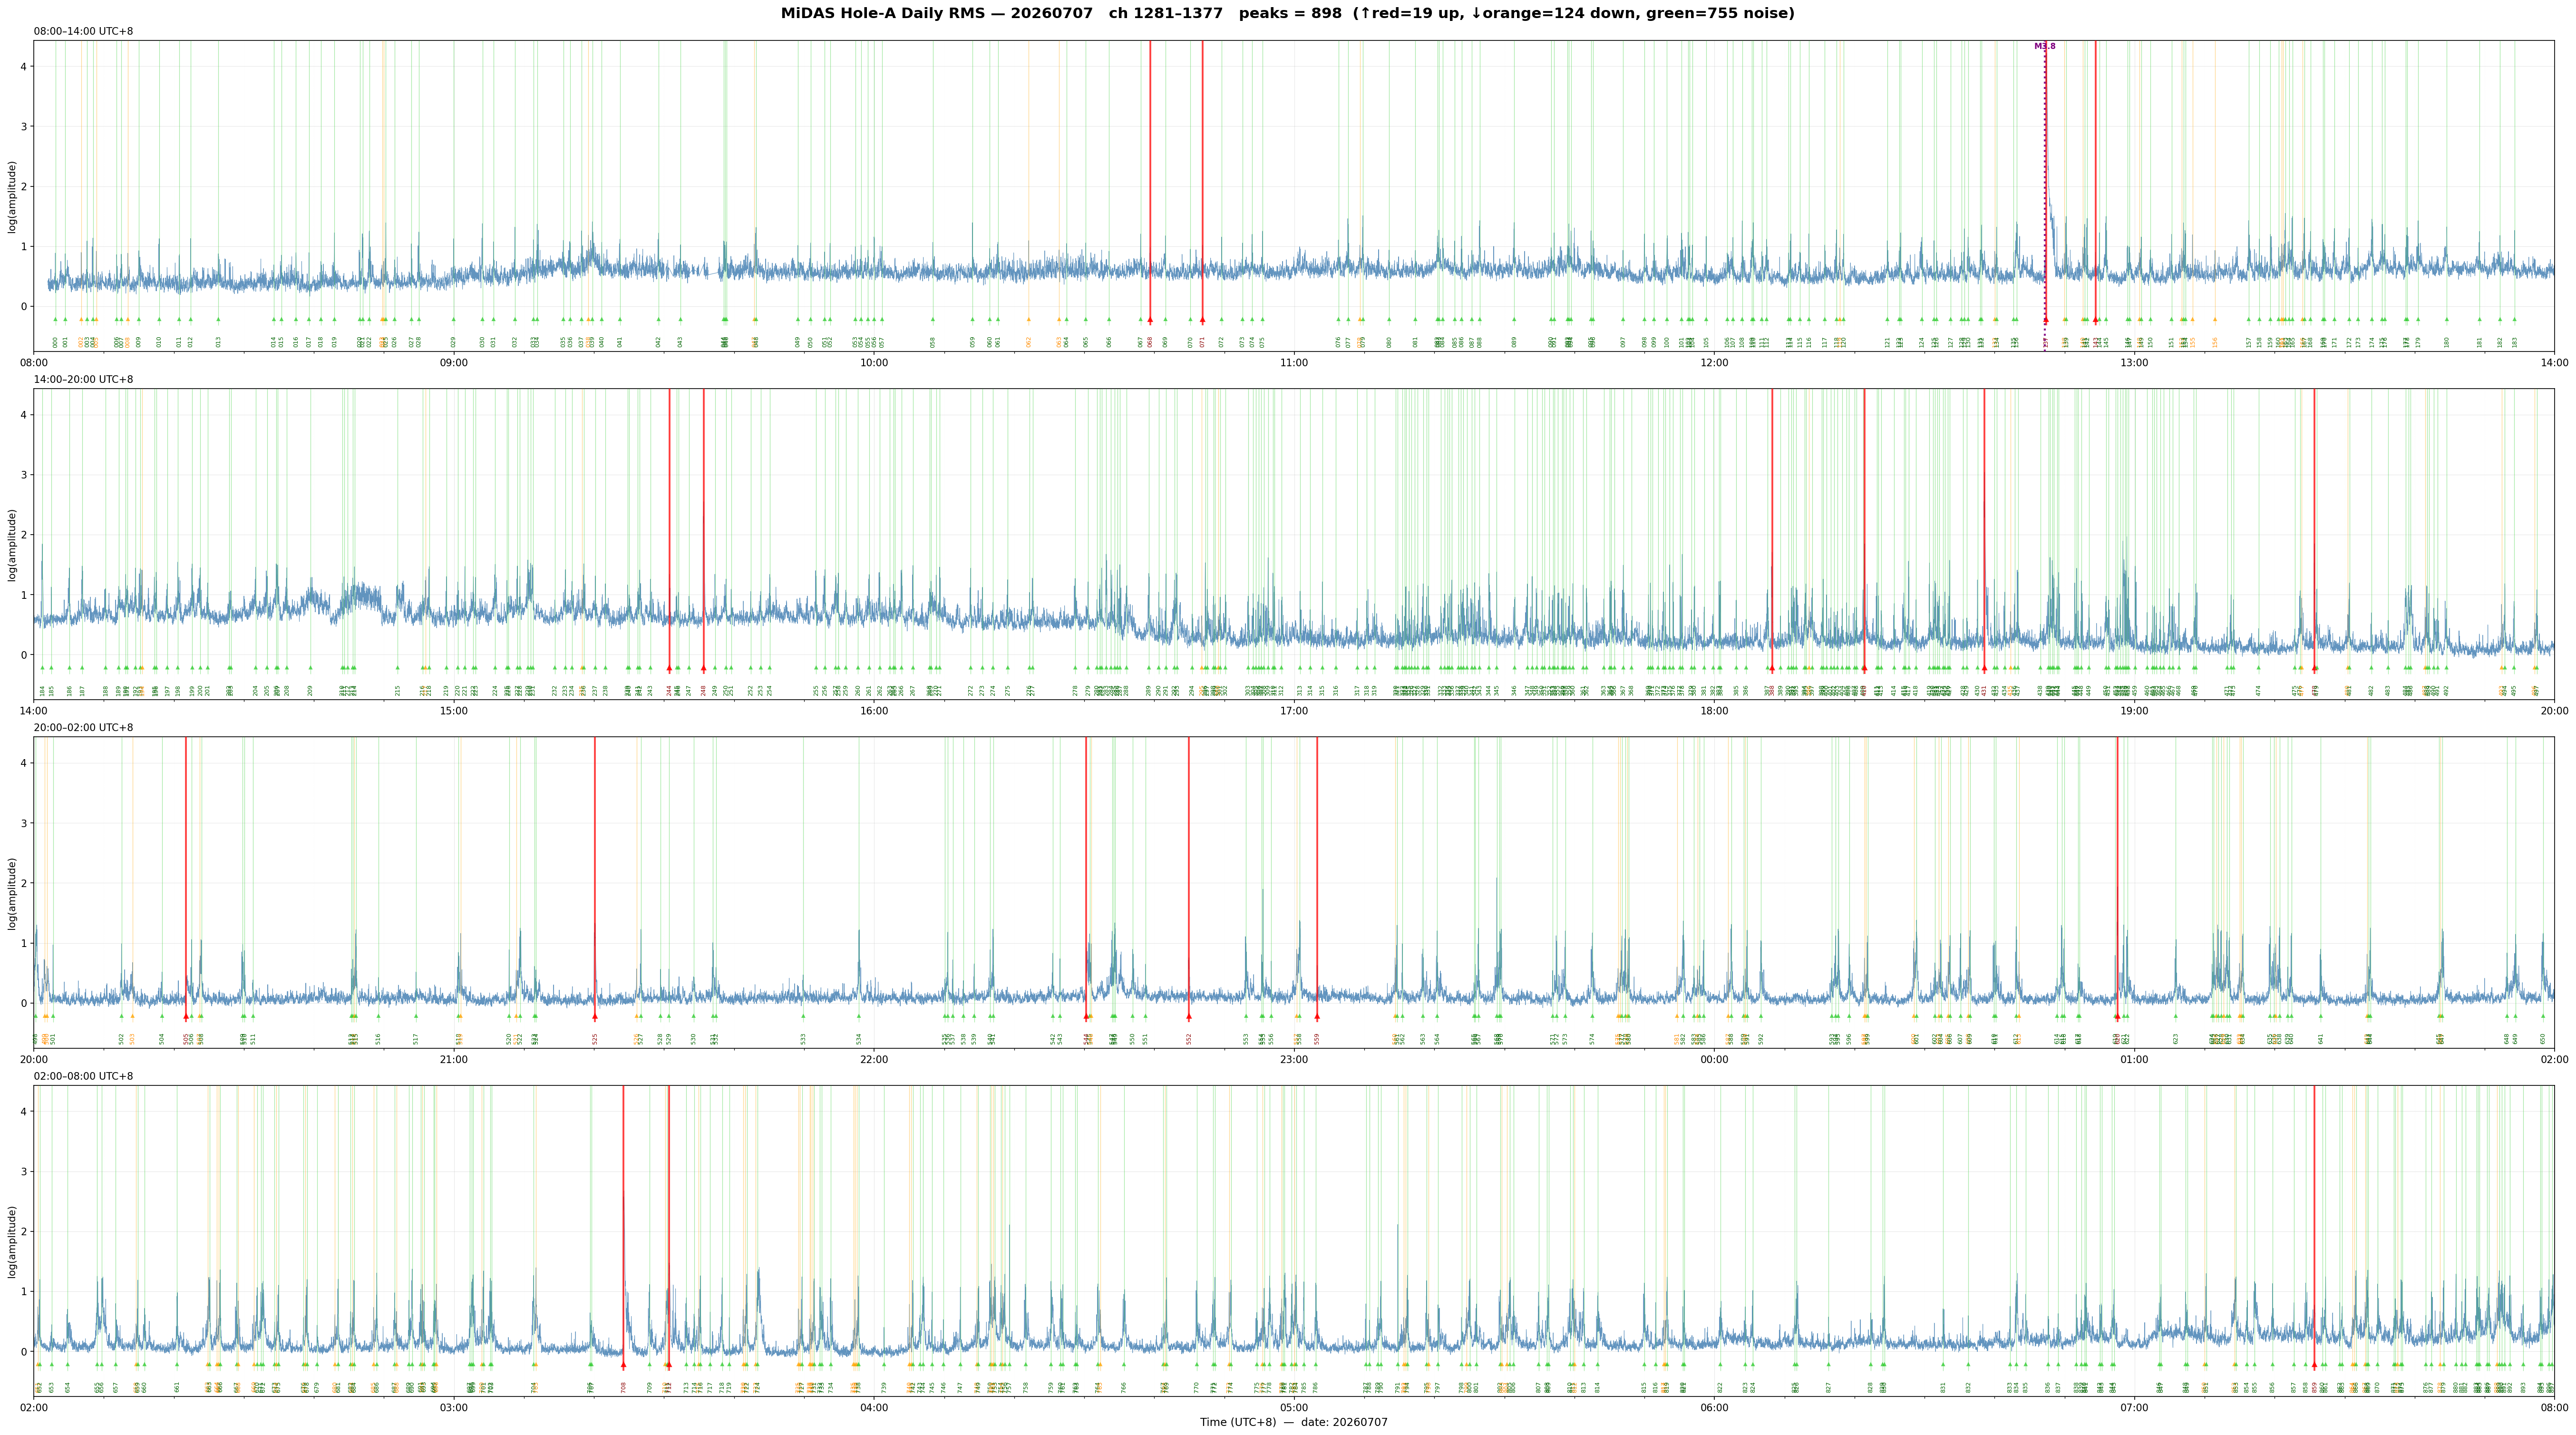Select the '02:00–08:00 UTC+8' panel heading

point(83,1076)
